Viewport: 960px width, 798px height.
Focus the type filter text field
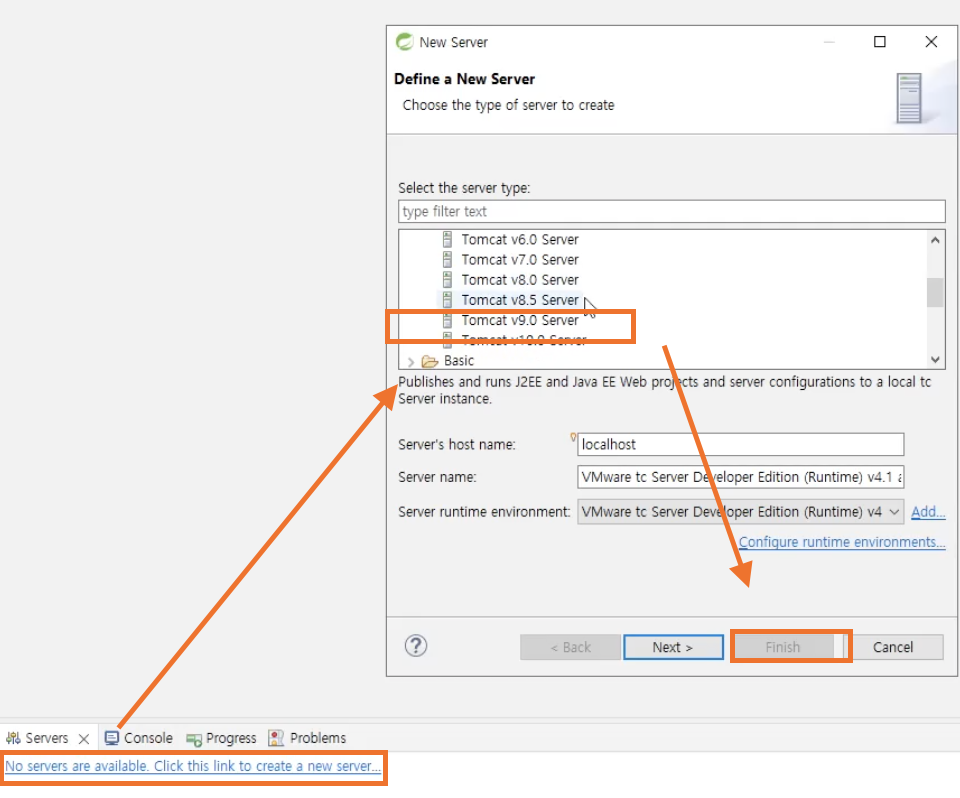pos(672,211)
